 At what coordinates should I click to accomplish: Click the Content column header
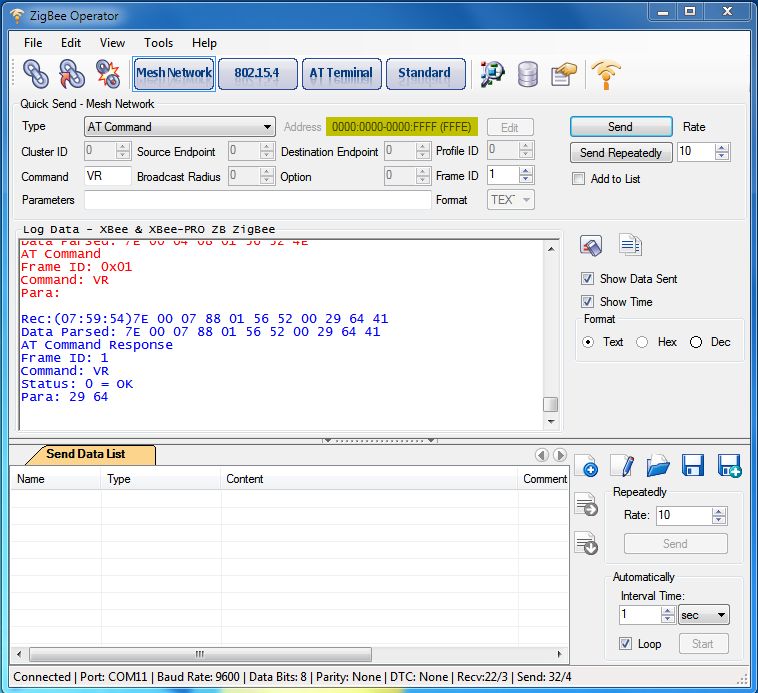pos(369,479)
